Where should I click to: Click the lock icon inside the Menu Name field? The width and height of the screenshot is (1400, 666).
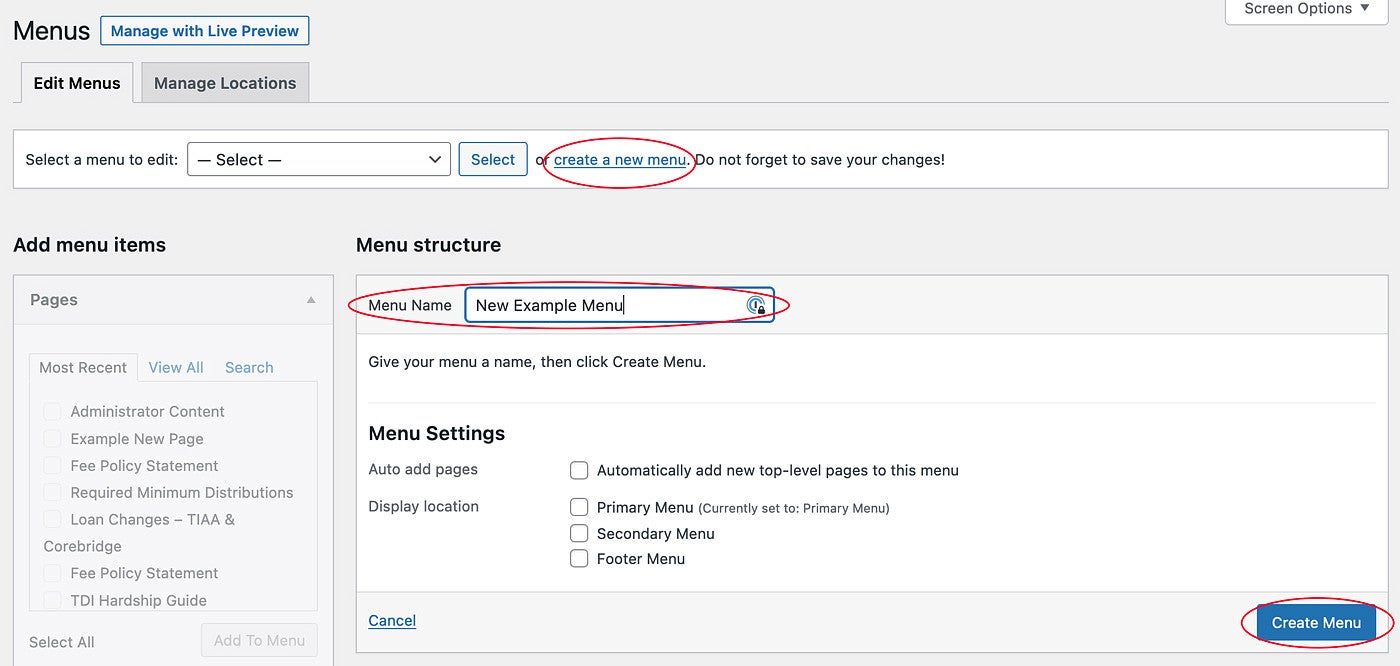757,305
